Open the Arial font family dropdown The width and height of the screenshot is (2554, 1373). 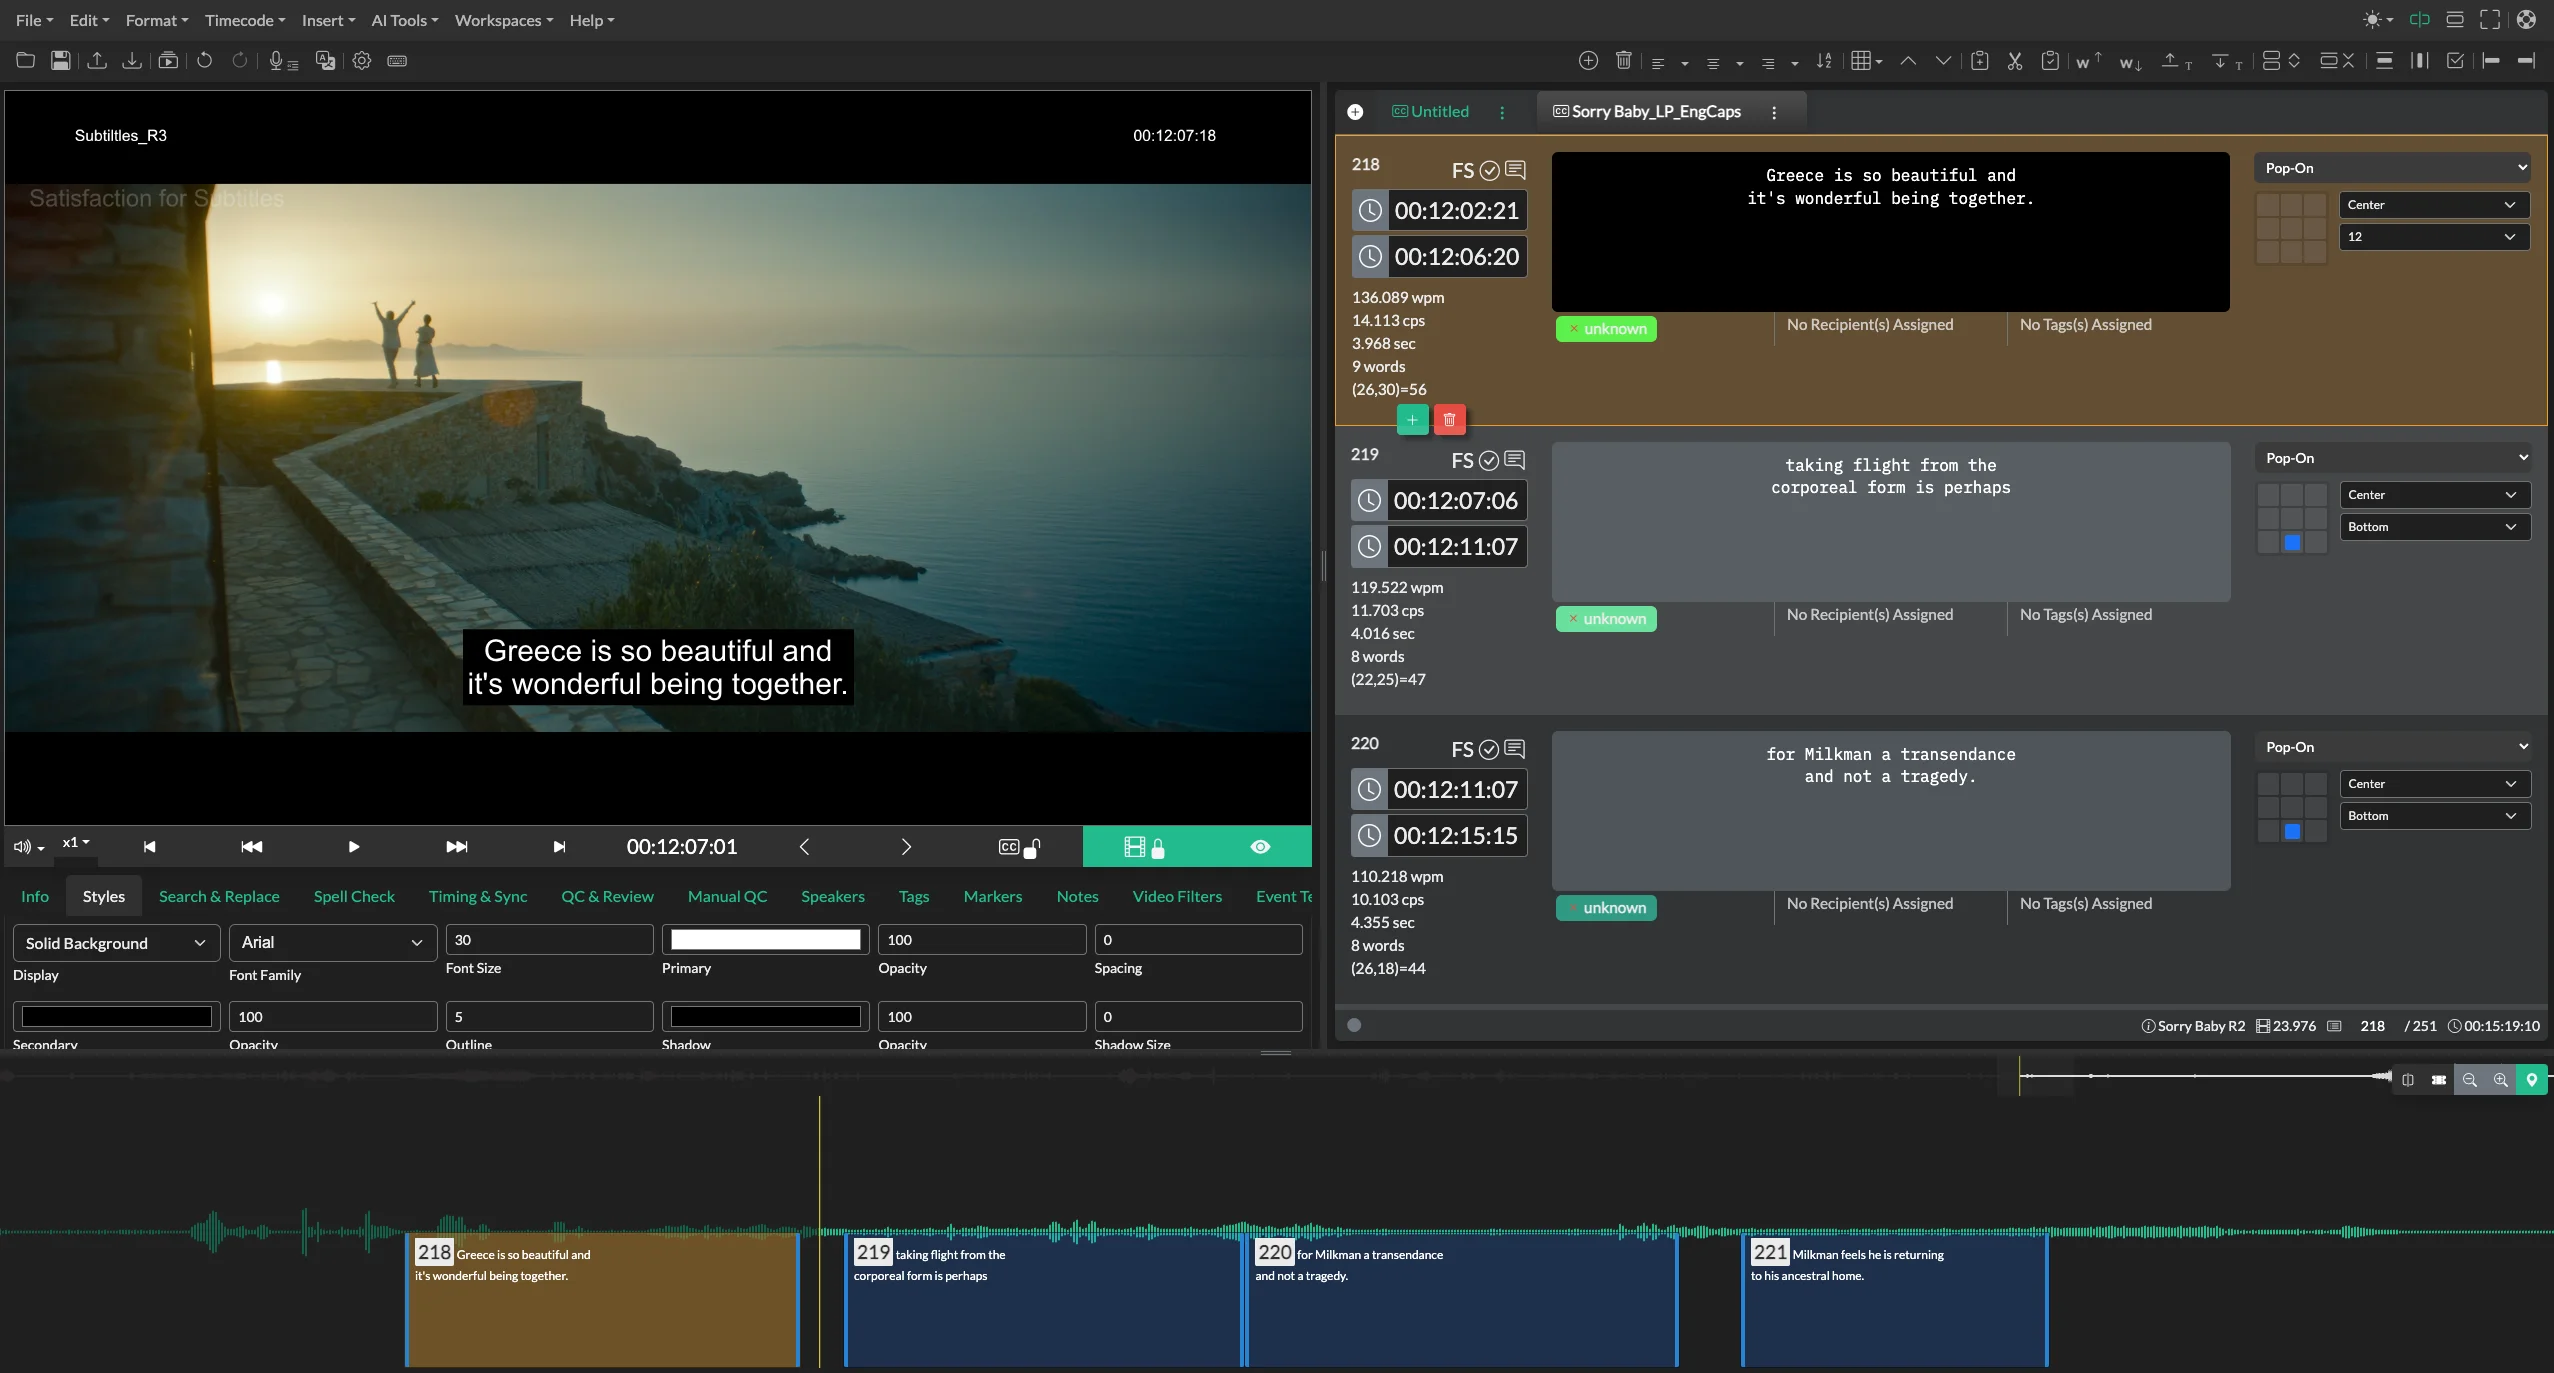tap(332, 943)
